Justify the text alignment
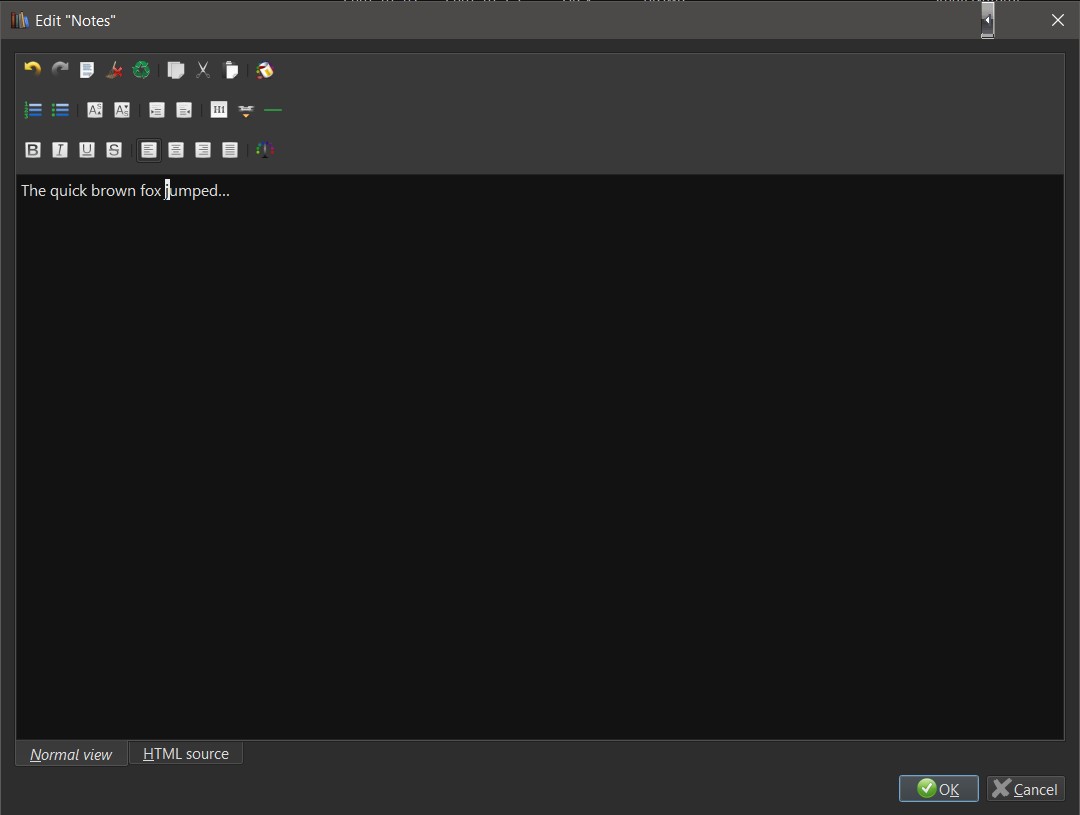This screenshot has width=1080, height=815. point(230,149)
